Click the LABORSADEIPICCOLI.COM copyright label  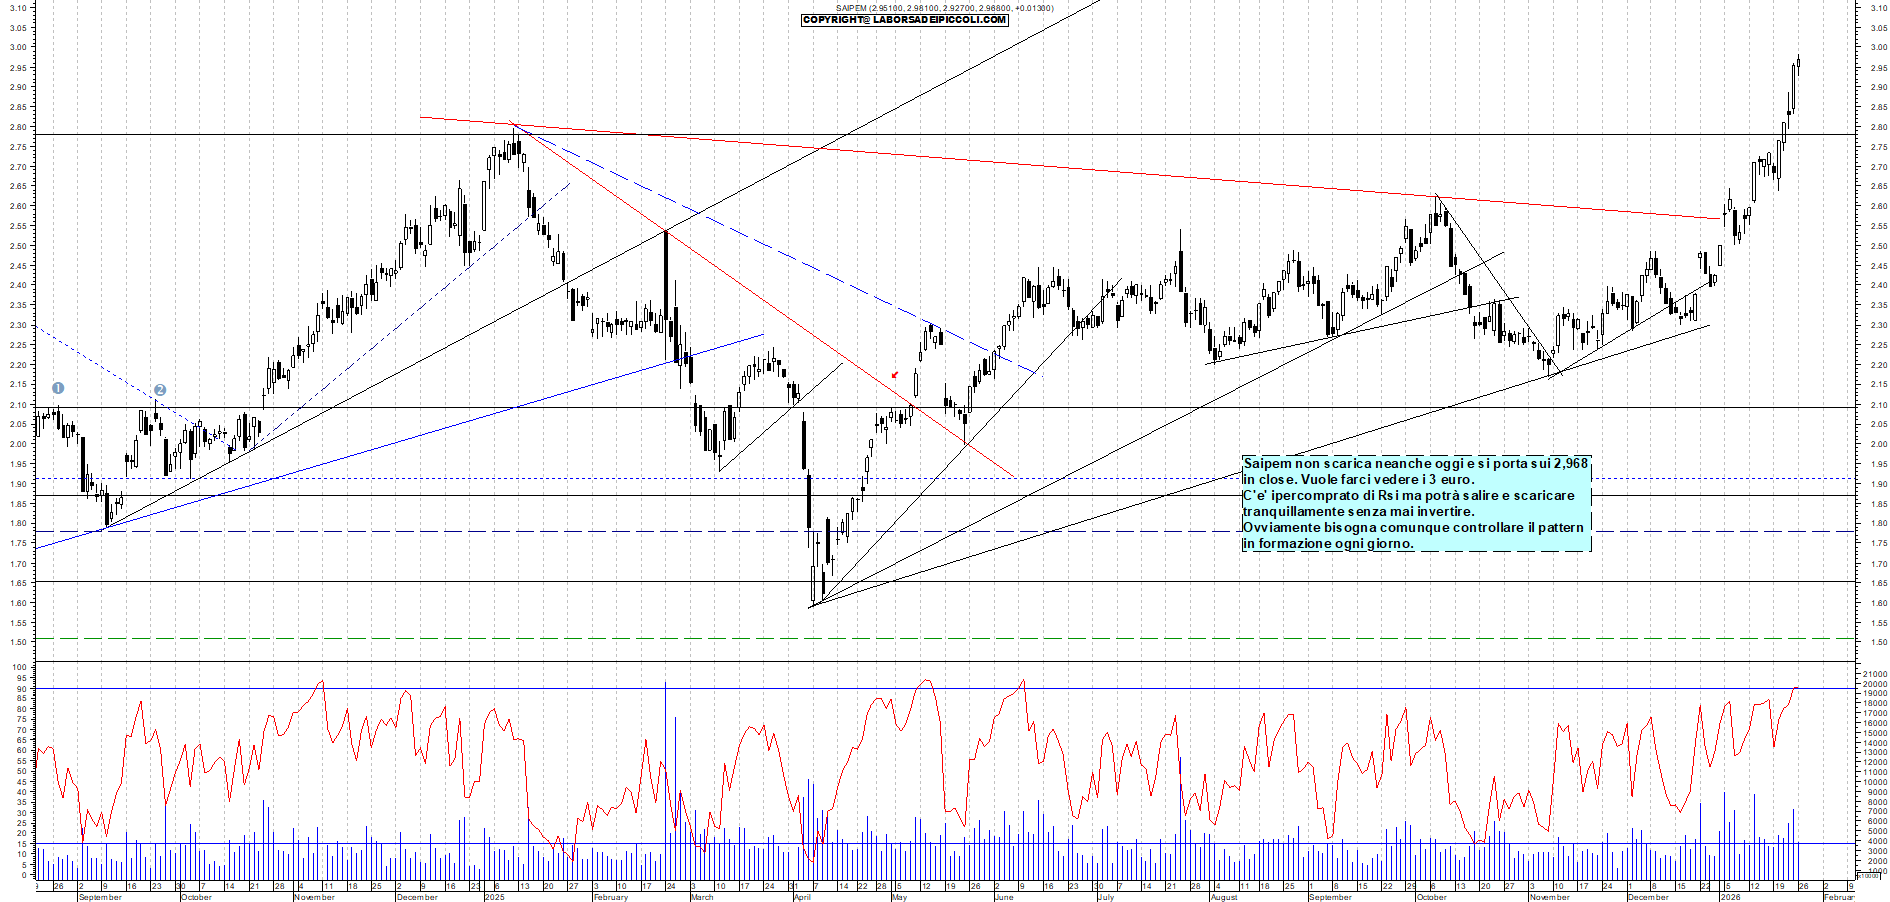pyautogui.click(x=905, y=20)
